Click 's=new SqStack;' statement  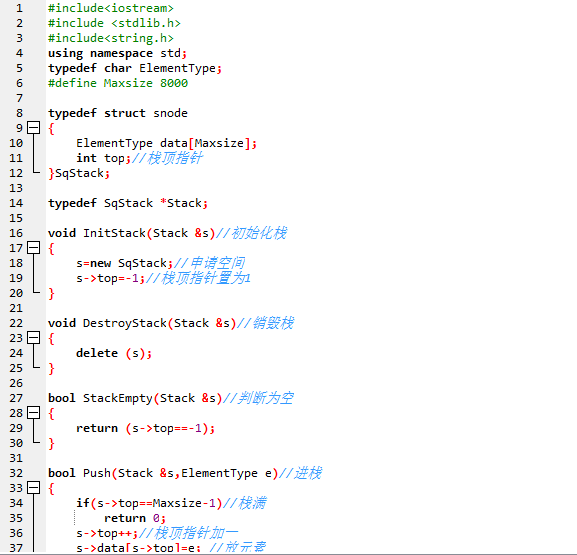coord(125,263)
